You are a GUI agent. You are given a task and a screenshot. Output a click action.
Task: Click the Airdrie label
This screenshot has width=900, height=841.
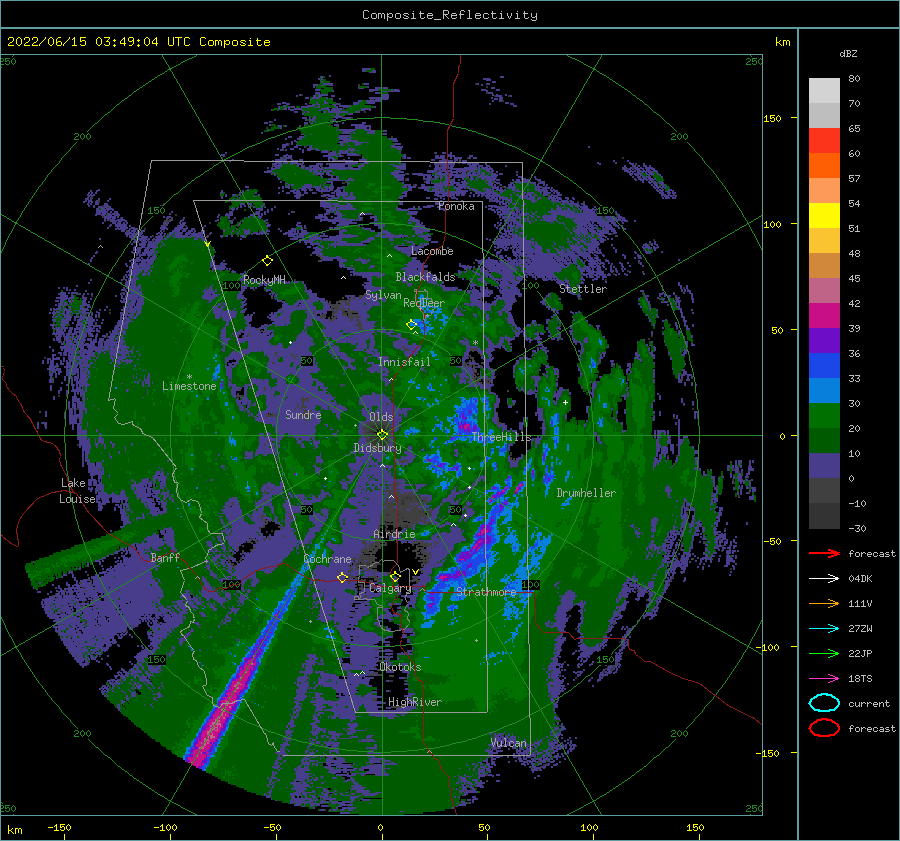pyautogui.click(x=394, y=534)
